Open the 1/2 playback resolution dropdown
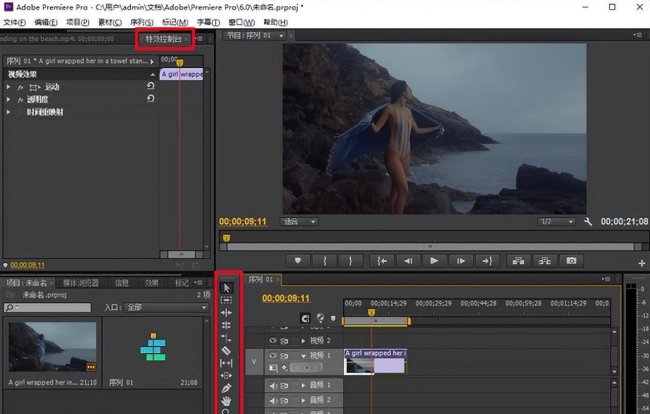Screen dimensions: 650x414 click(556, 222)
